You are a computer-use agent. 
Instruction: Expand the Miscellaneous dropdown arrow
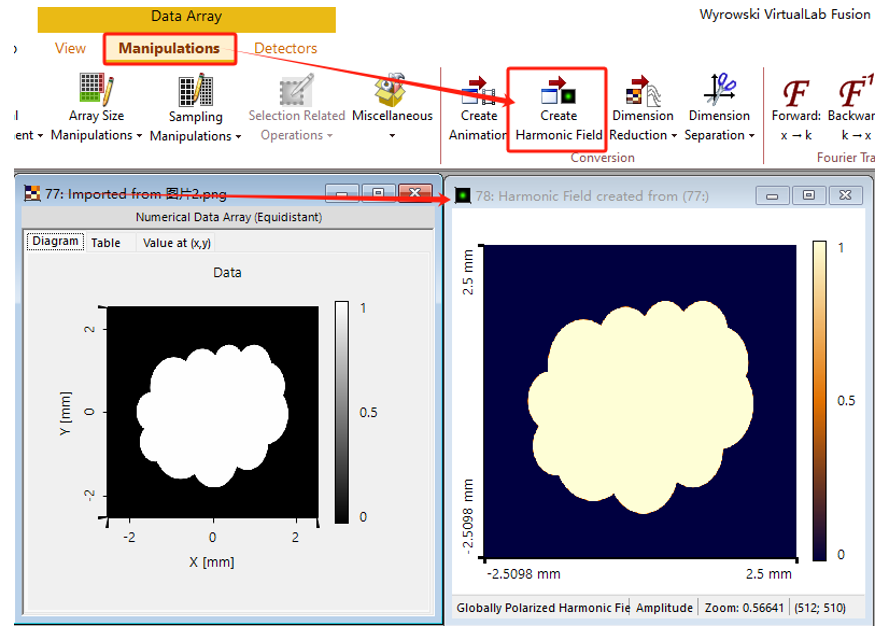(x=392, y=135)
